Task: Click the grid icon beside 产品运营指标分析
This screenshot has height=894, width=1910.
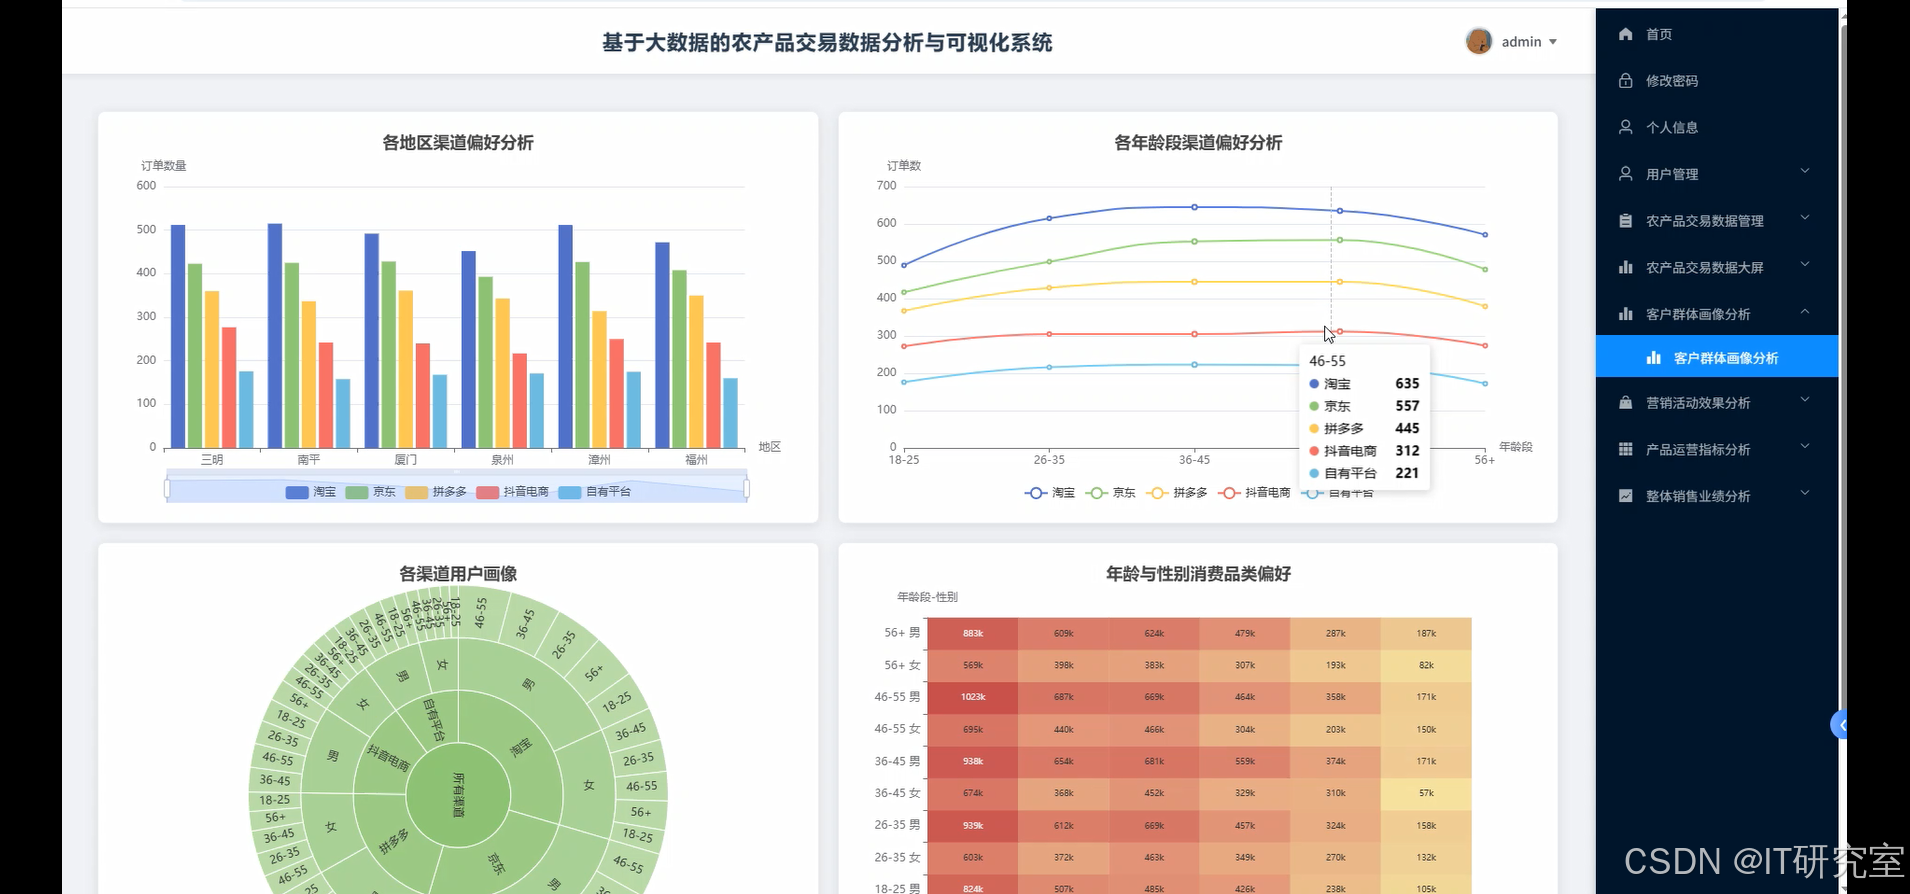Action: point(1625,449)
